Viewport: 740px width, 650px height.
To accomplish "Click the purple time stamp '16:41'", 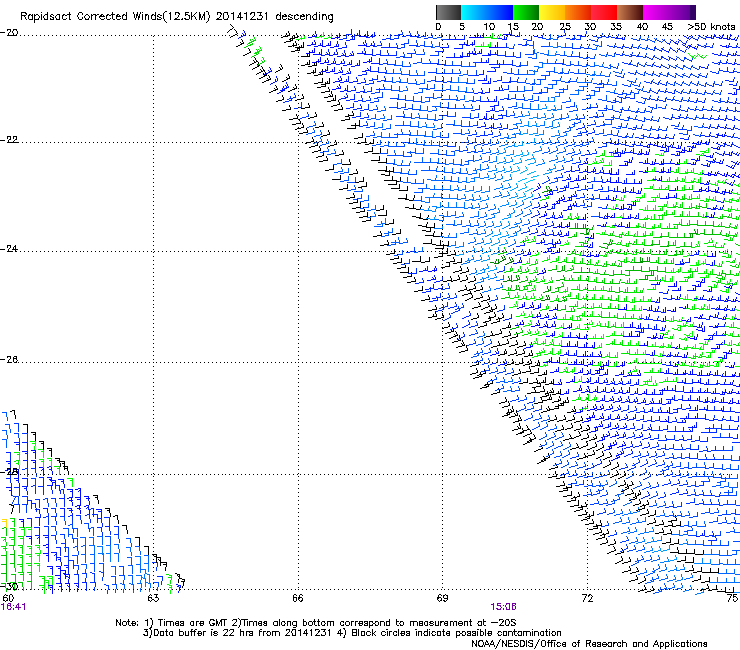I will tap(13, 607).
